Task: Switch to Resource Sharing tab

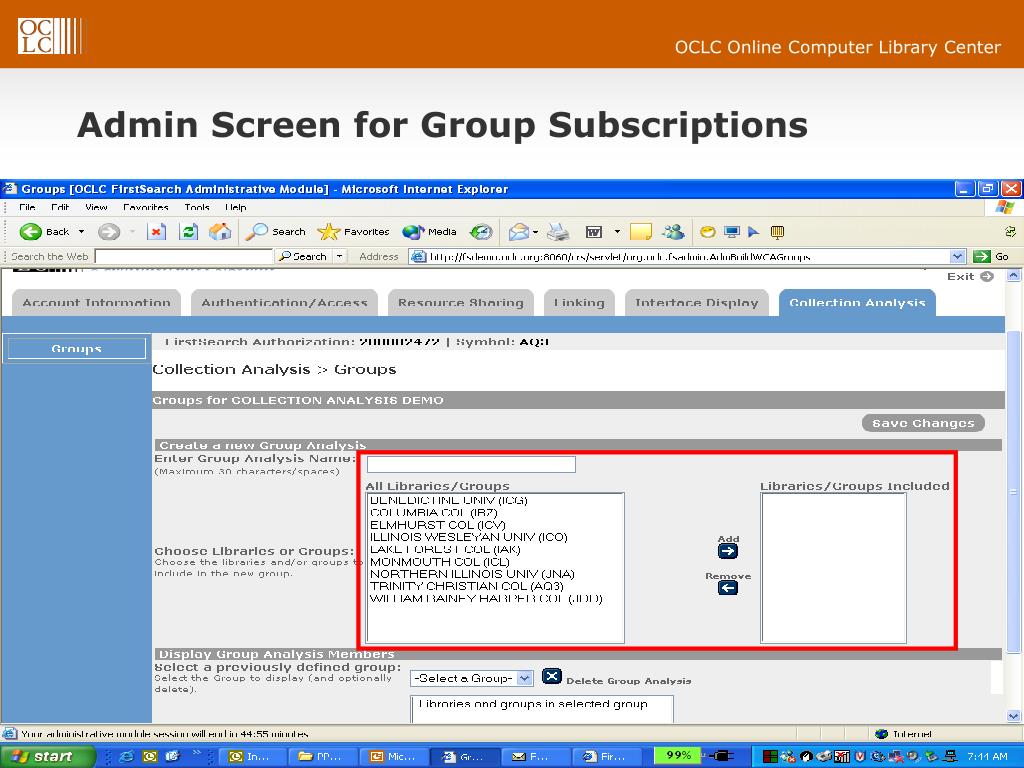Action: coord(461,303)
